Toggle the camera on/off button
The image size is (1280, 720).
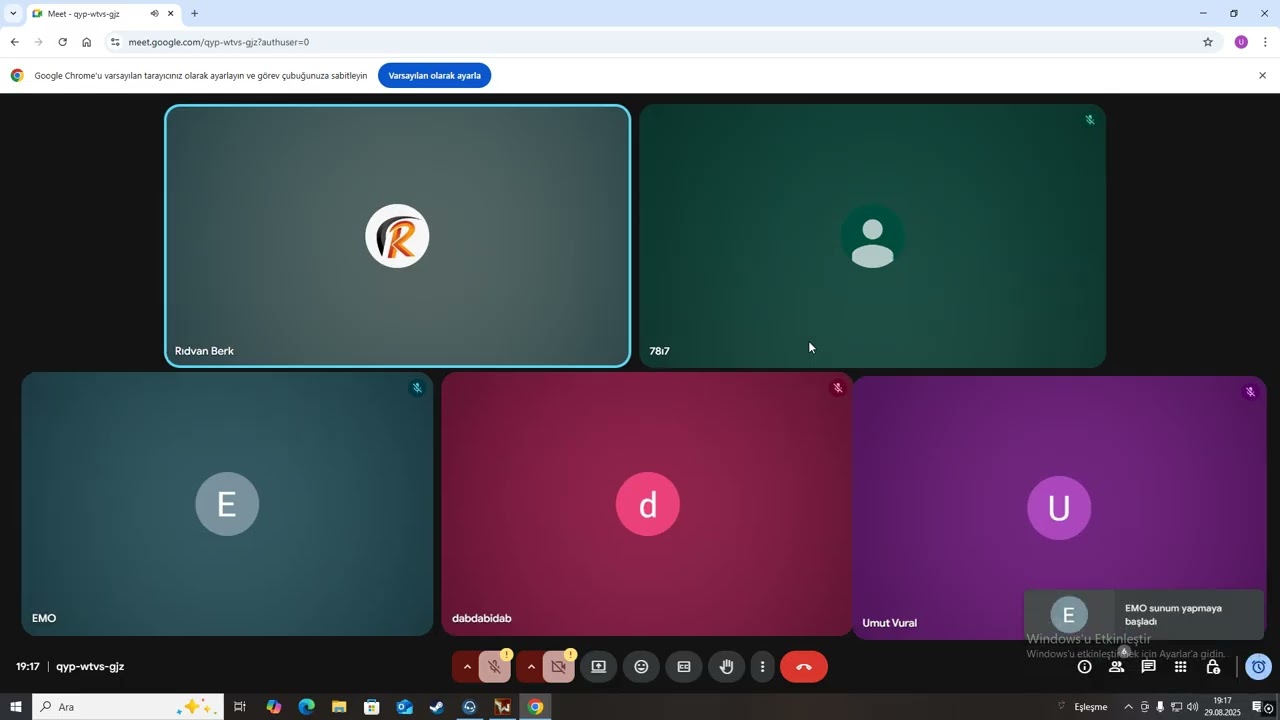coord(559,667)
